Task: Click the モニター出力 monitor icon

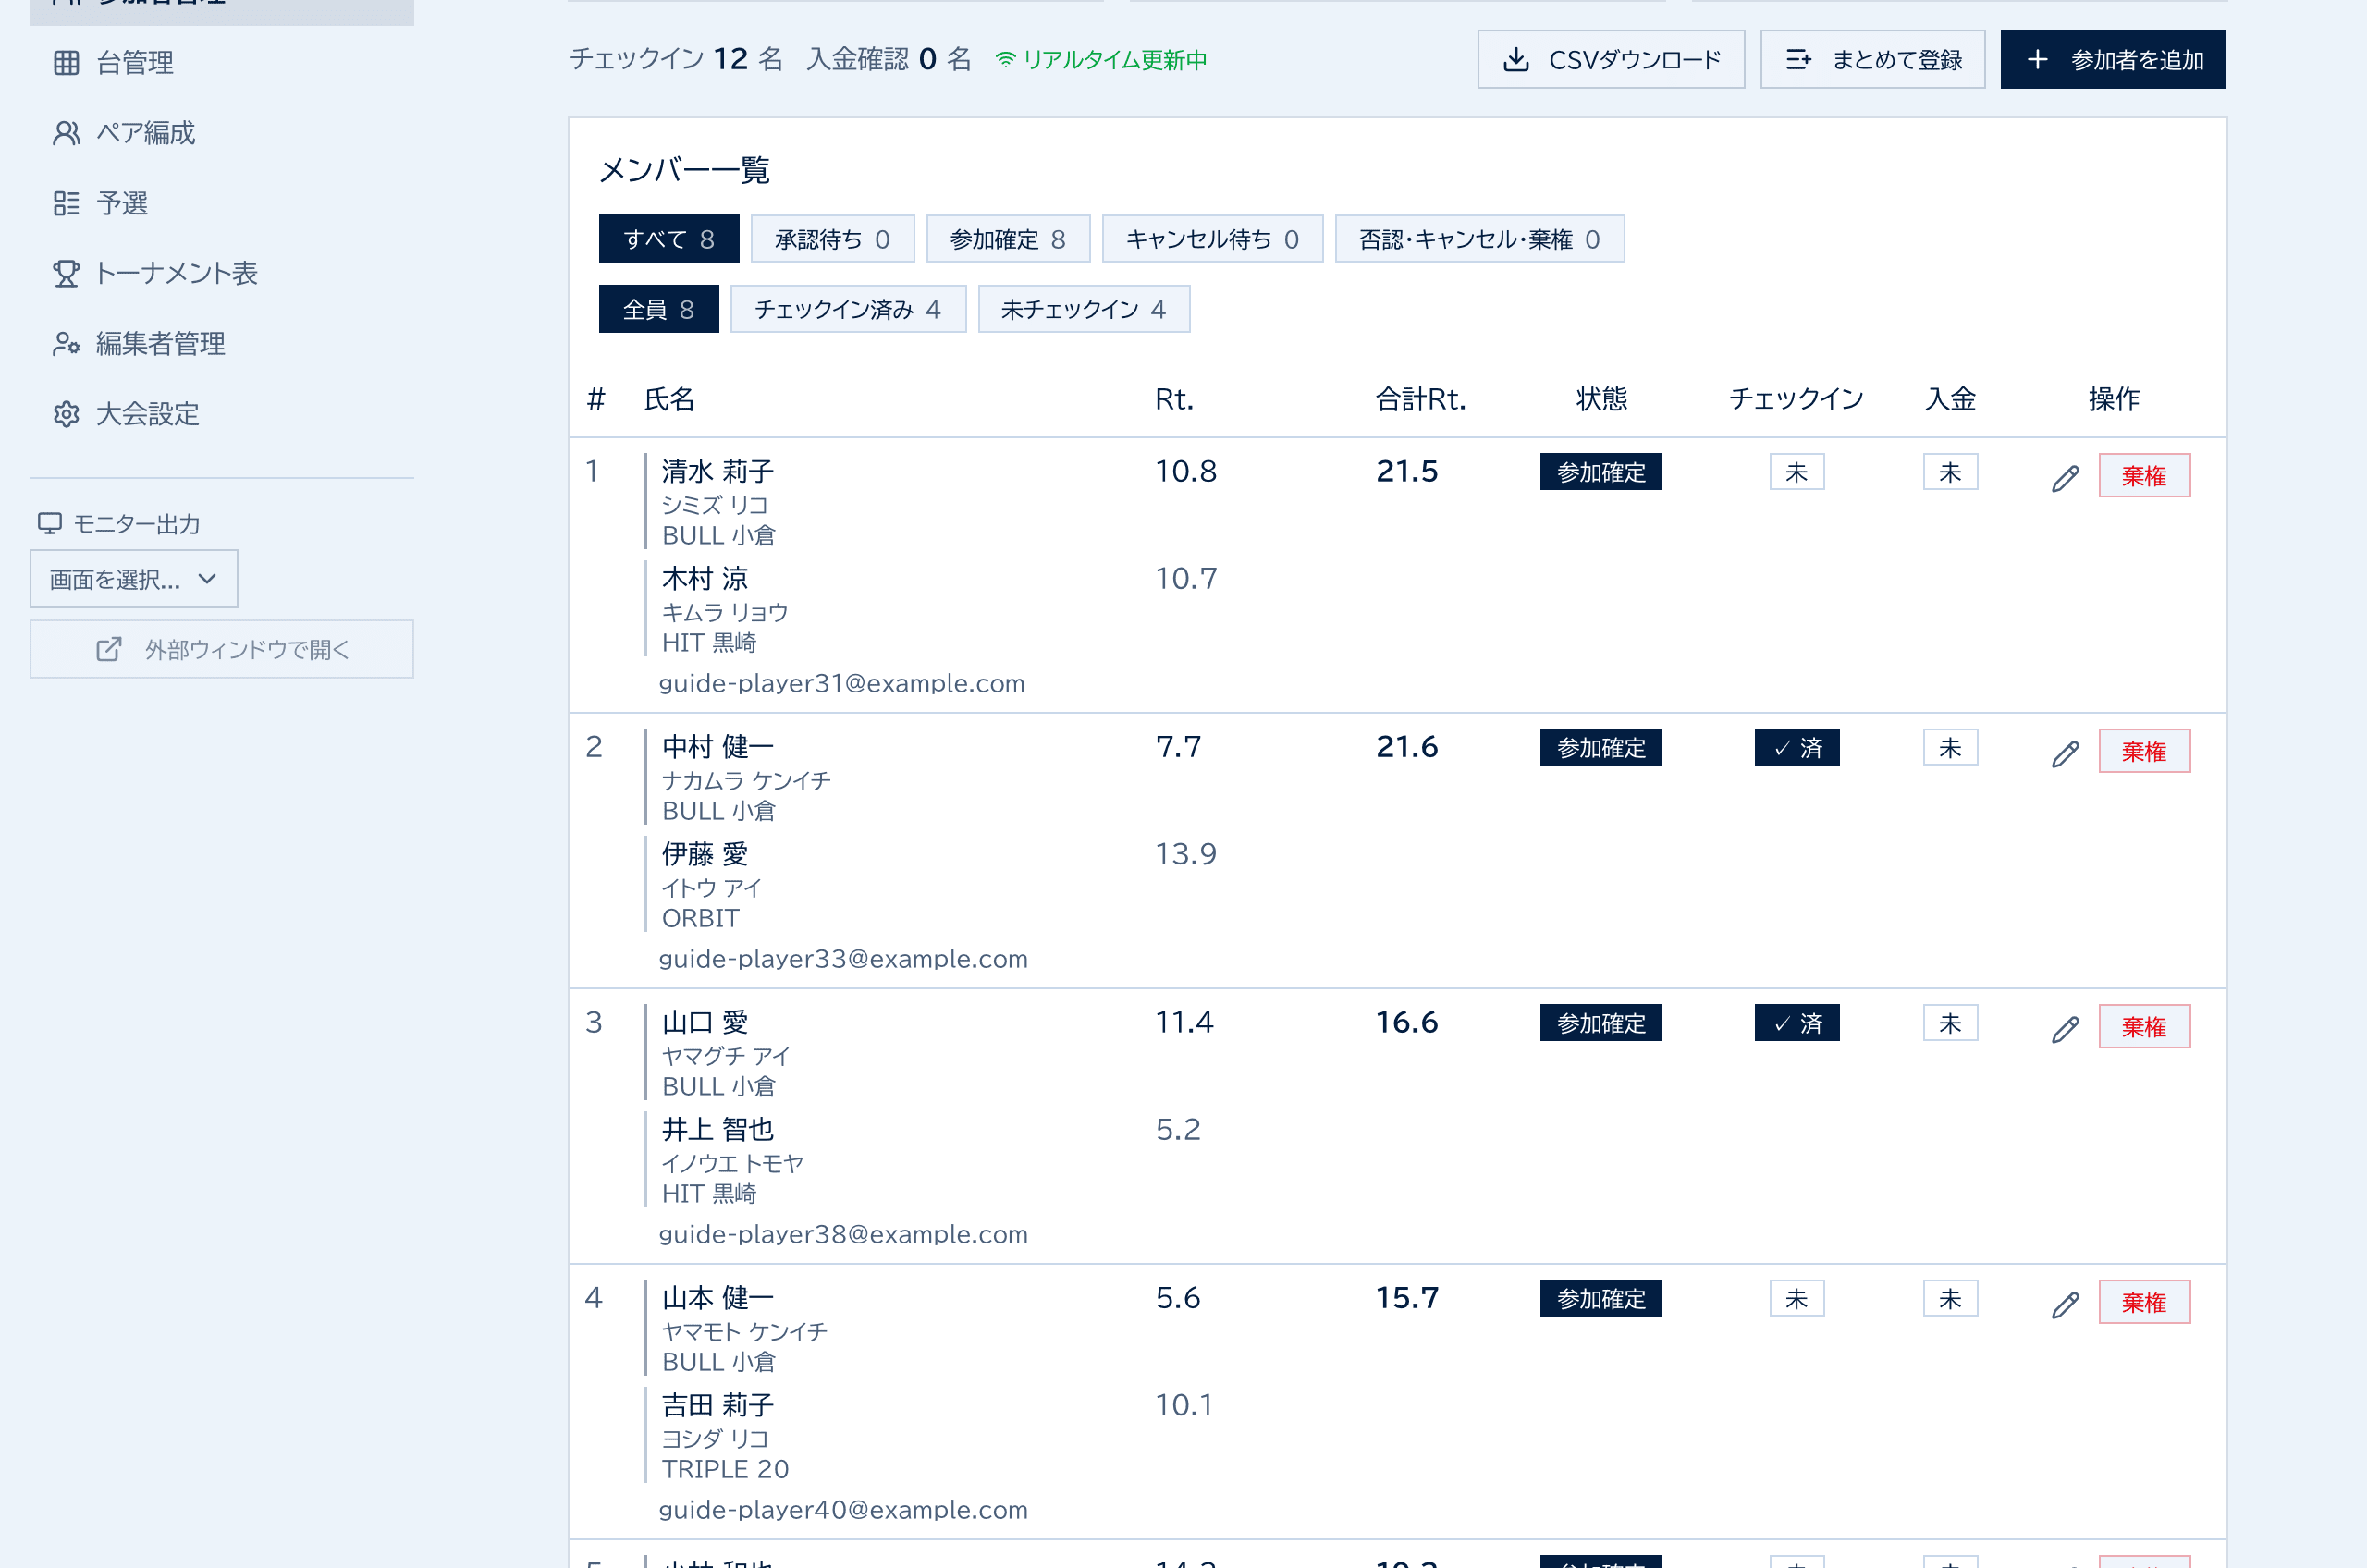Action: [49, 523]
